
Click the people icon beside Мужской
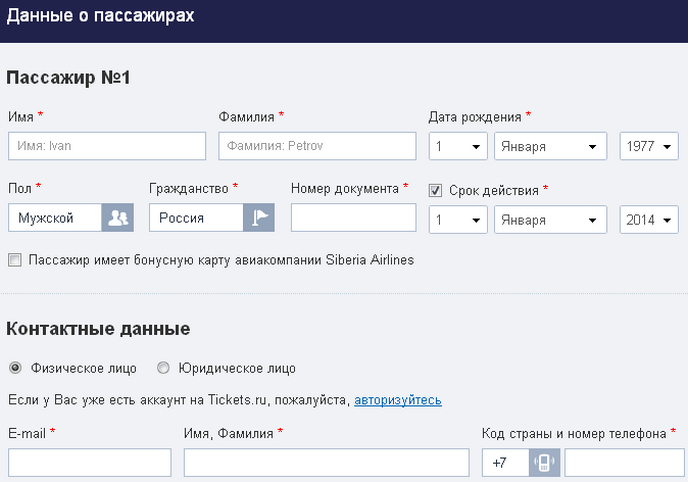tap(118, 218)
